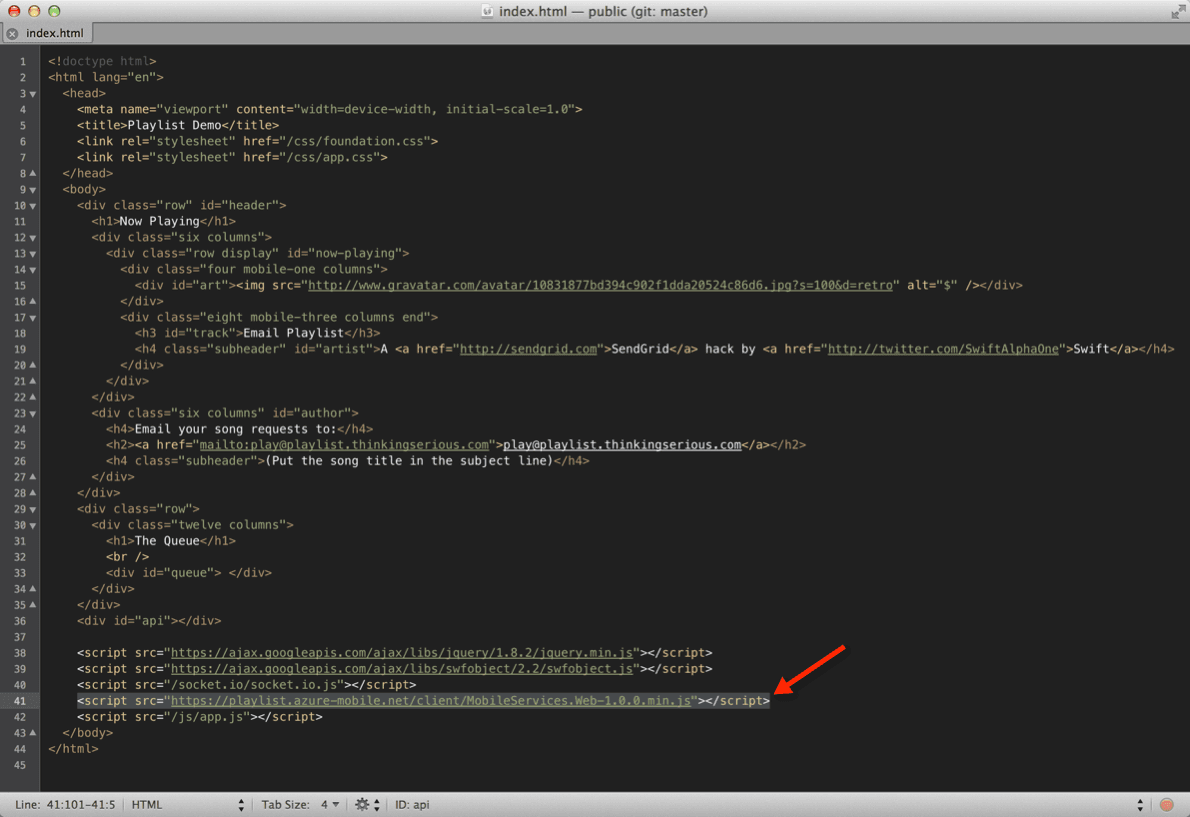The height and width of the screenshot is (817, 1190).
Task: Close the index.html tab via its x icon
Action: [11, 31]
